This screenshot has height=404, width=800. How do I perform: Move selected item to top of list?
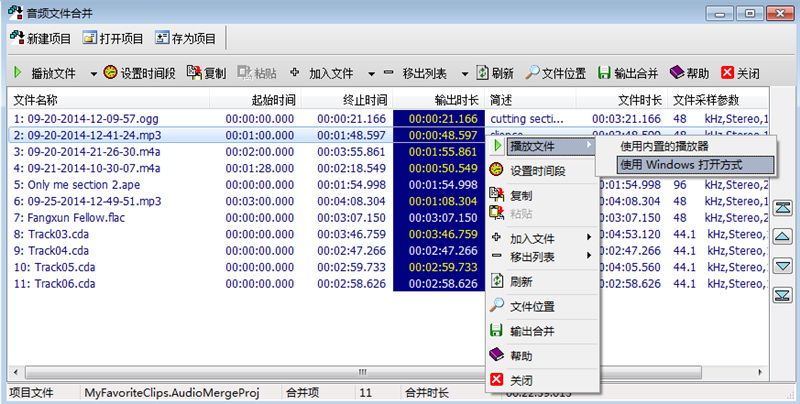(783, 208)
